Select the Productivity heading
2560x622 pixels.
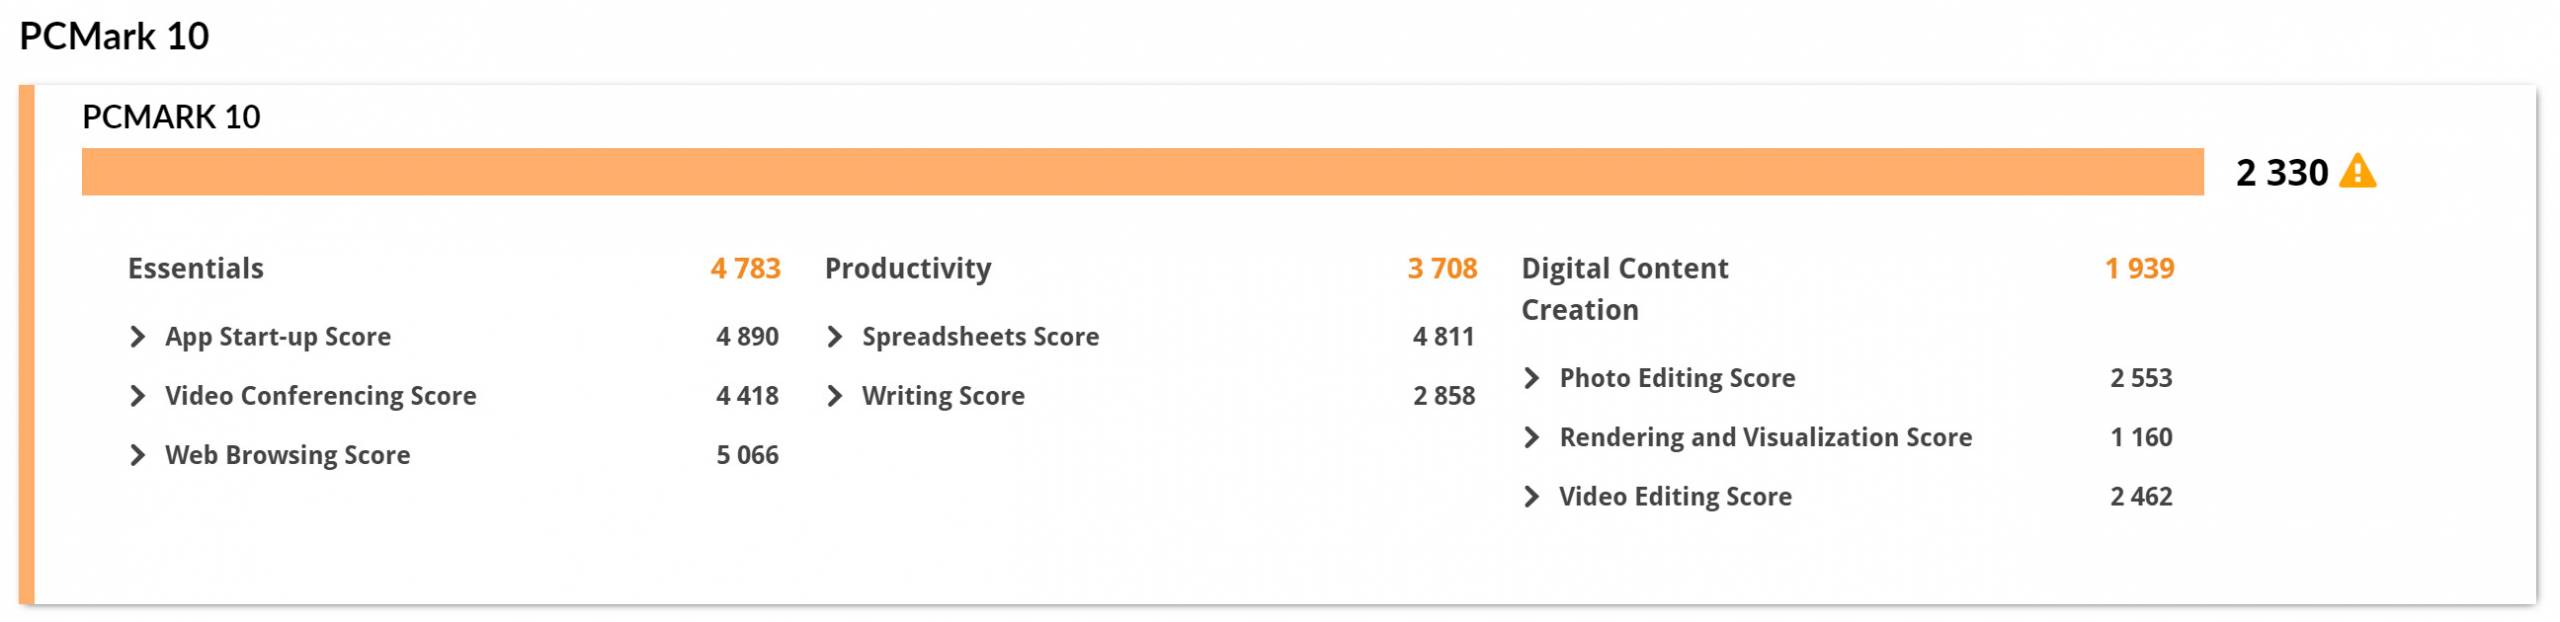(x=908, y=268)
